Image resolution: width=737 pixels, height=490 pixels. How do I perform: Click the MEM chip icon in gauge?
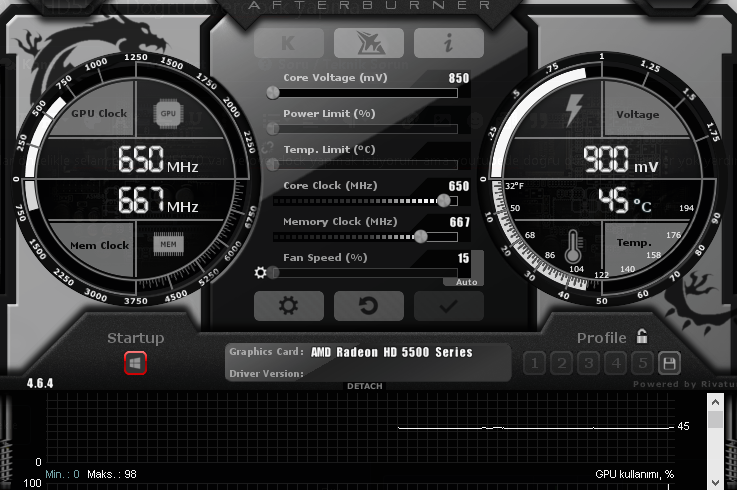168,244
